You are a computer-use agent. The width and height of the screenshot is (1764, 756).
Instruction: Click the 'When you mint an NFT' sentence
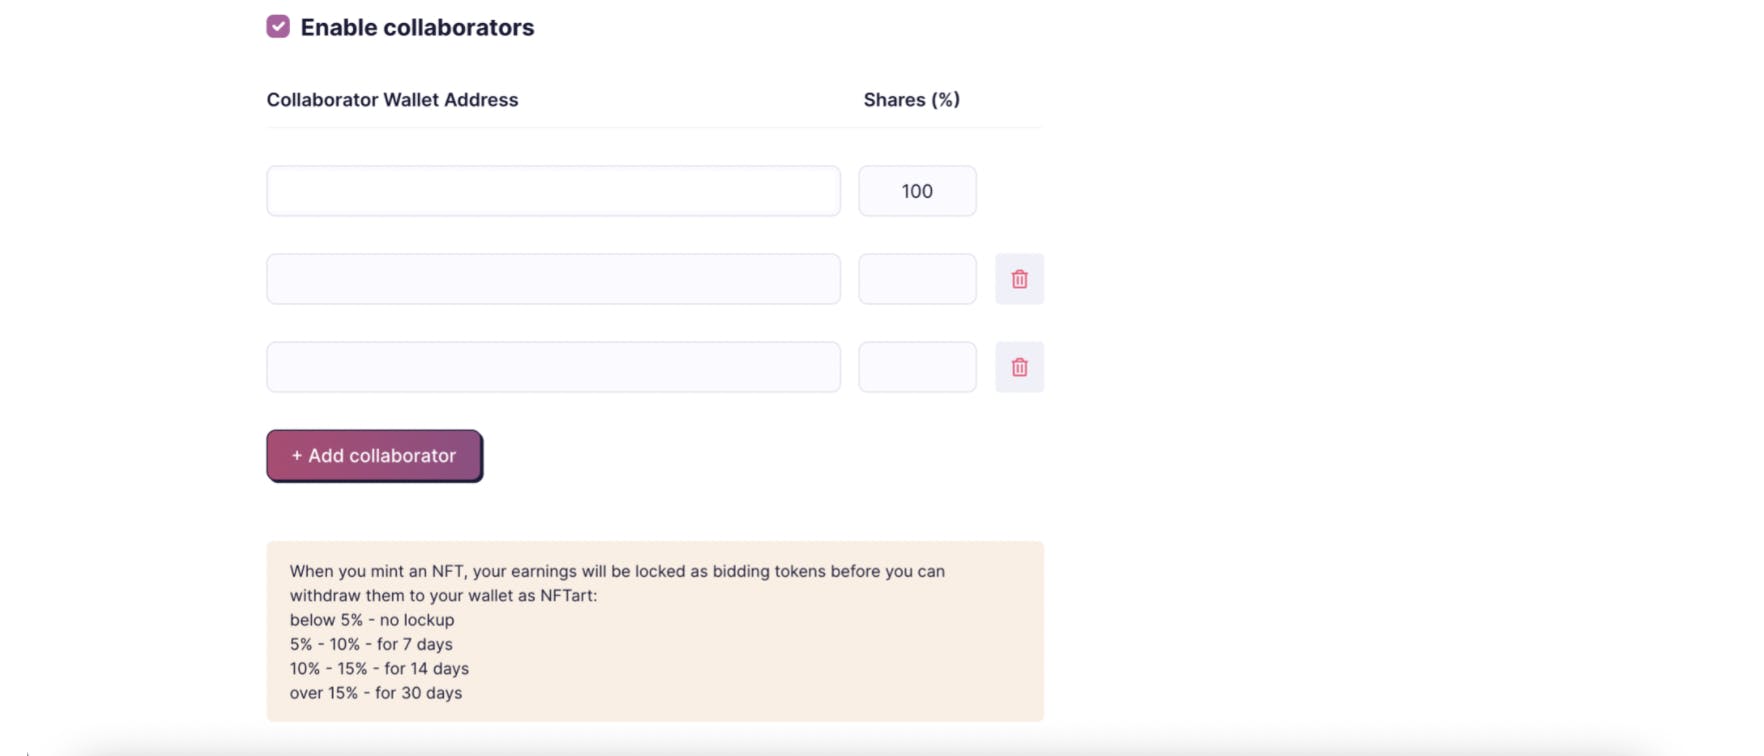coord(617,571)
